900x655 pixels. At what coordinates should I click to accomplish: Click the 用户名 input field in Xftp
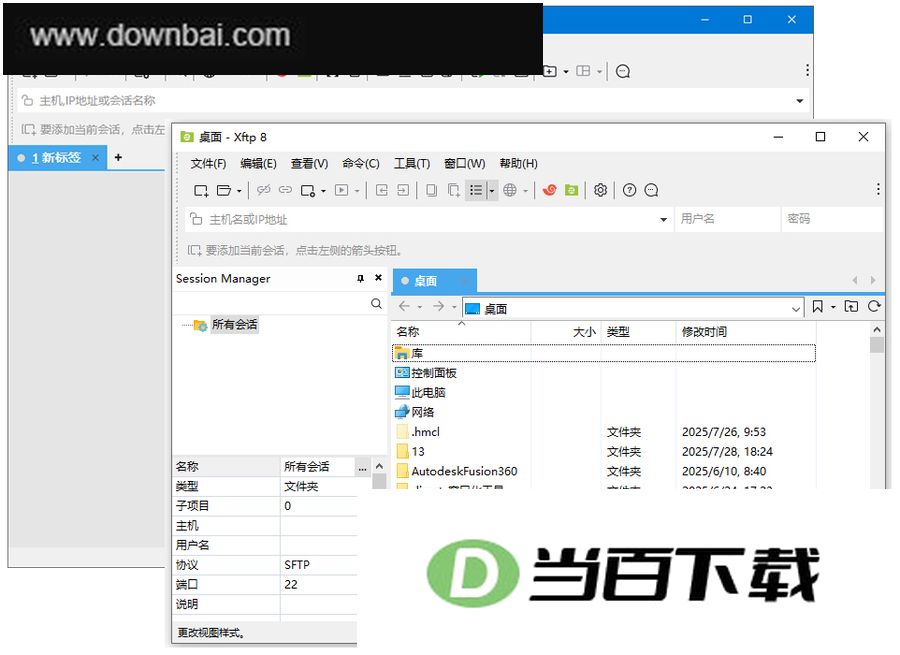click(x=727, y=219)
